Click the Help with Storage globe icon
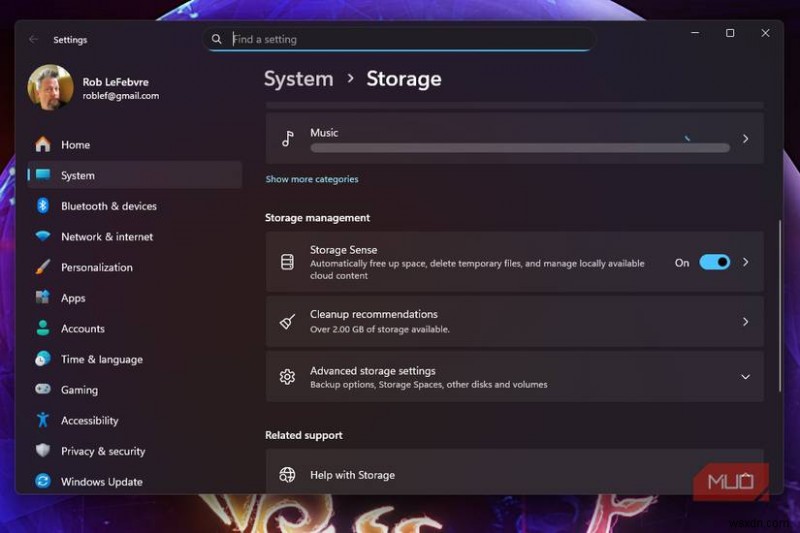Screen dimensions: 800x533 tap(287, 475)
